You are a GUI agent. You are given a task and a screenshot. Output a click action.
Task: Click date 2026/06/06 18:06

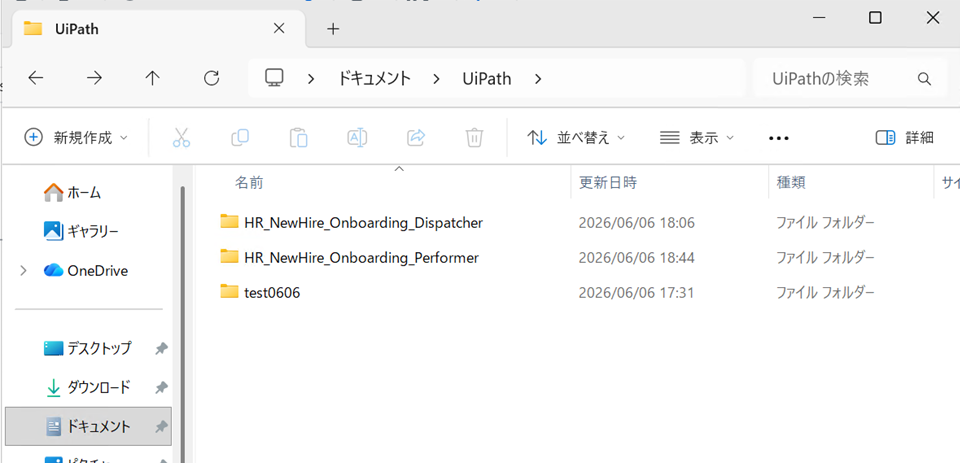coord(637,223)
